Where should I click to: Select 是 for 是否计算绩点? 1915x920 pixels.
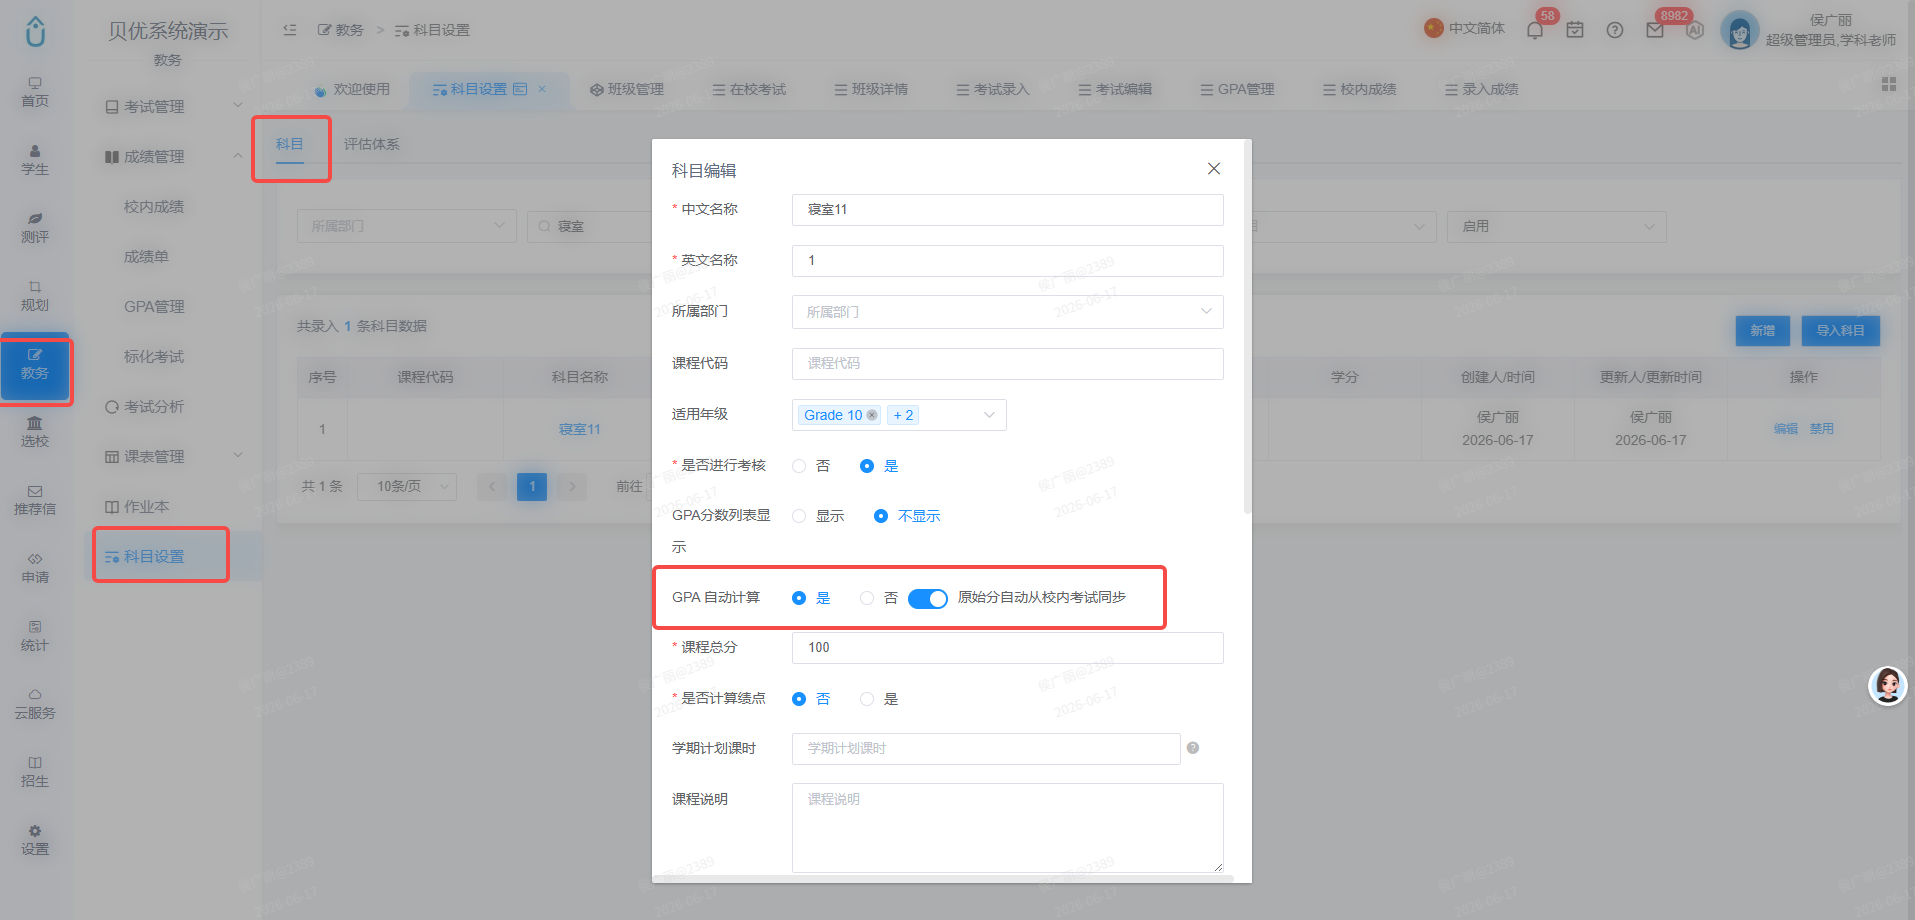click(x=879, y=699)
